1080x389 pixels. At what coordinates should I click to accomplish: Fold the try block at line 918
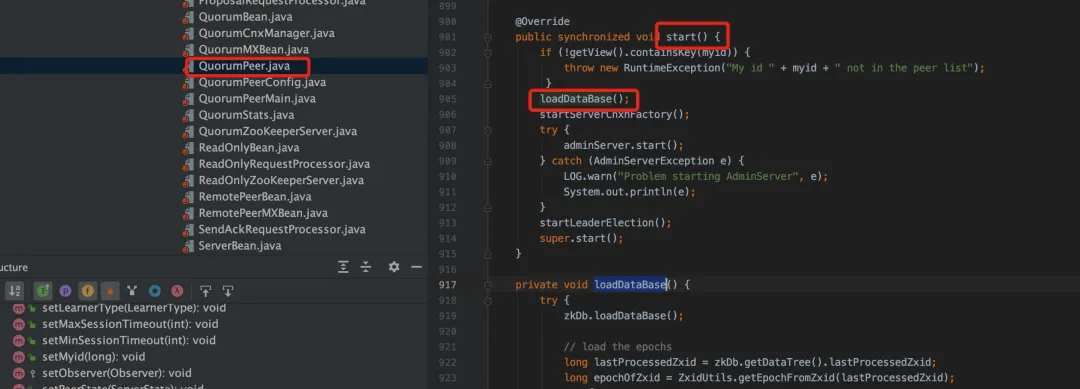click(487, 300)
